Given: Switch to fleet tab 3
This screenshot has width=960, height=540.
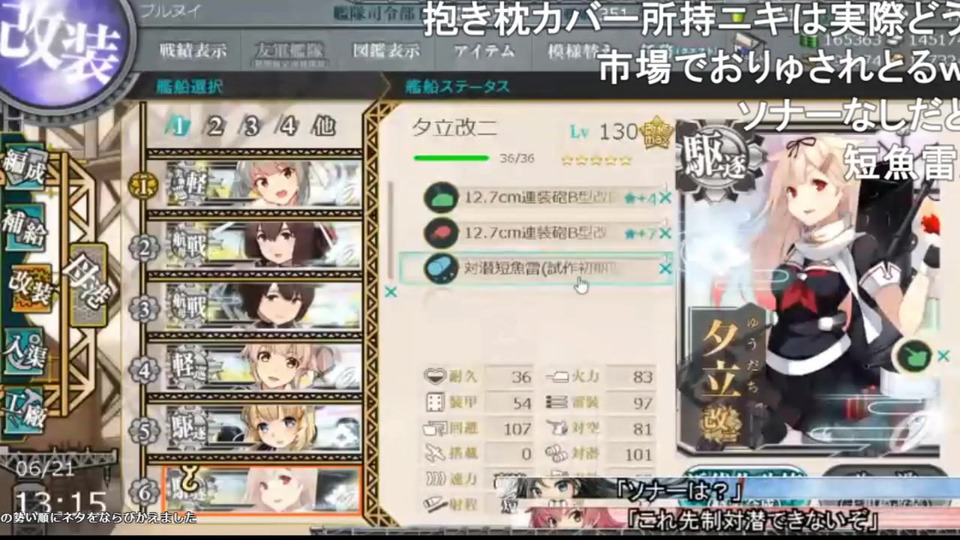Looking at the screenshot, I should pyautogui.click(x=252, y=127).
